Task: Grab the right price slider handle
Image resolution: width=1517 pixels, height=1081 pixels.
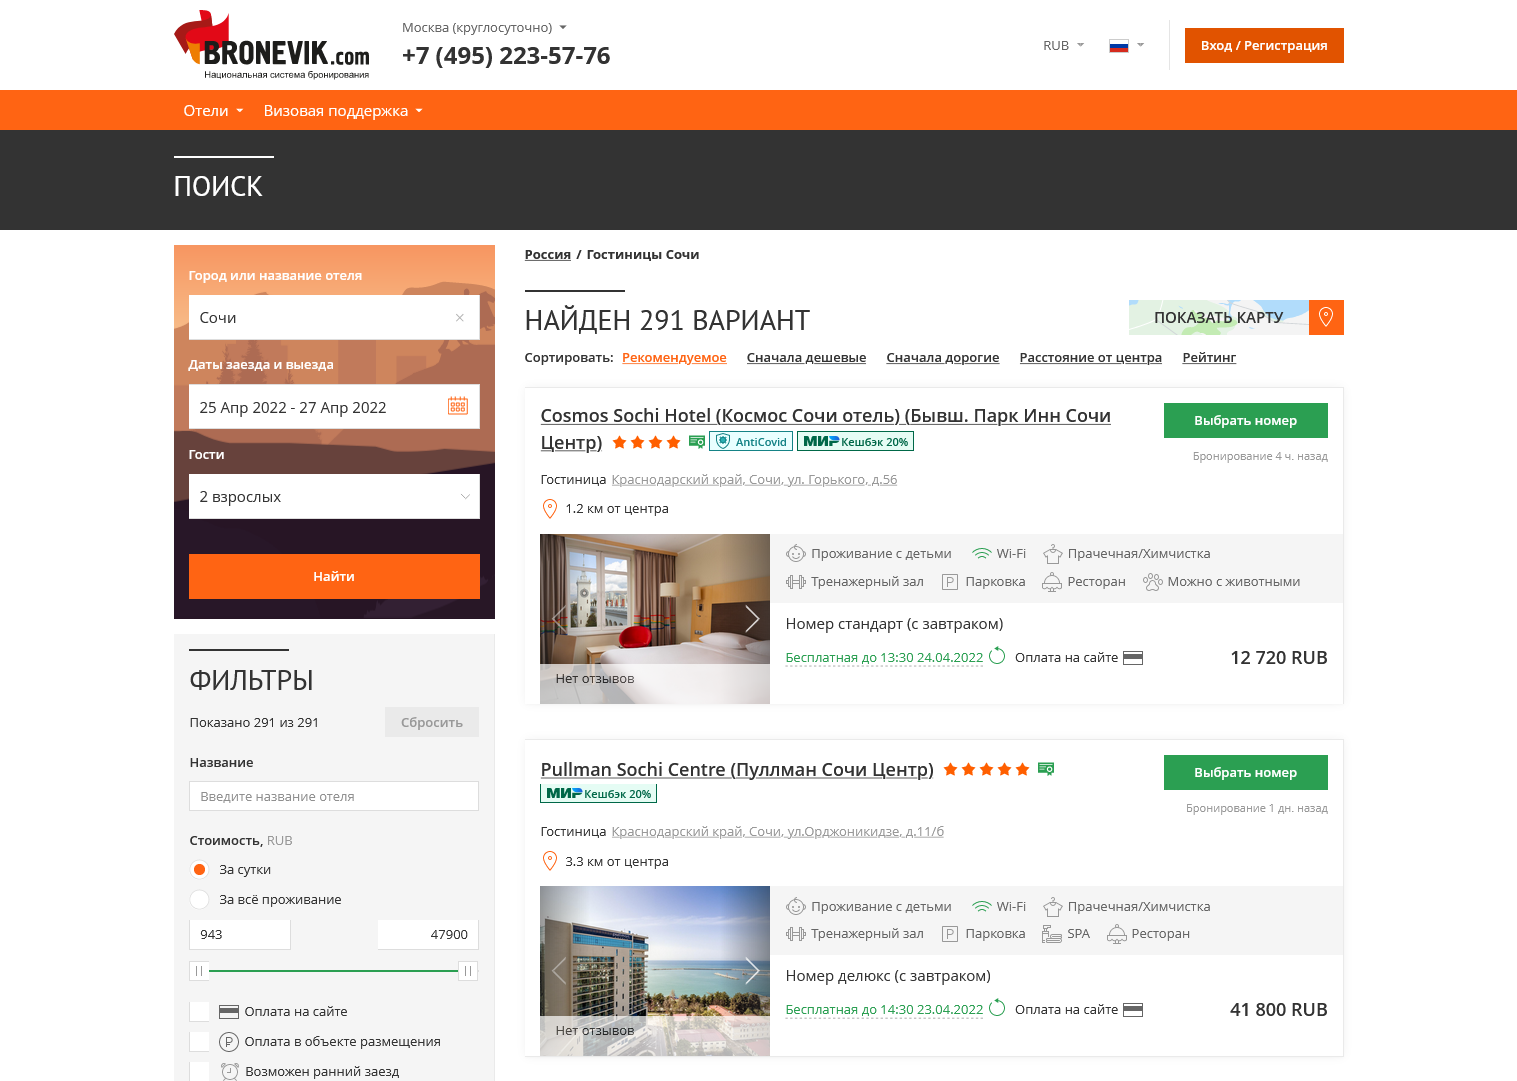Action: click(467, 971)
